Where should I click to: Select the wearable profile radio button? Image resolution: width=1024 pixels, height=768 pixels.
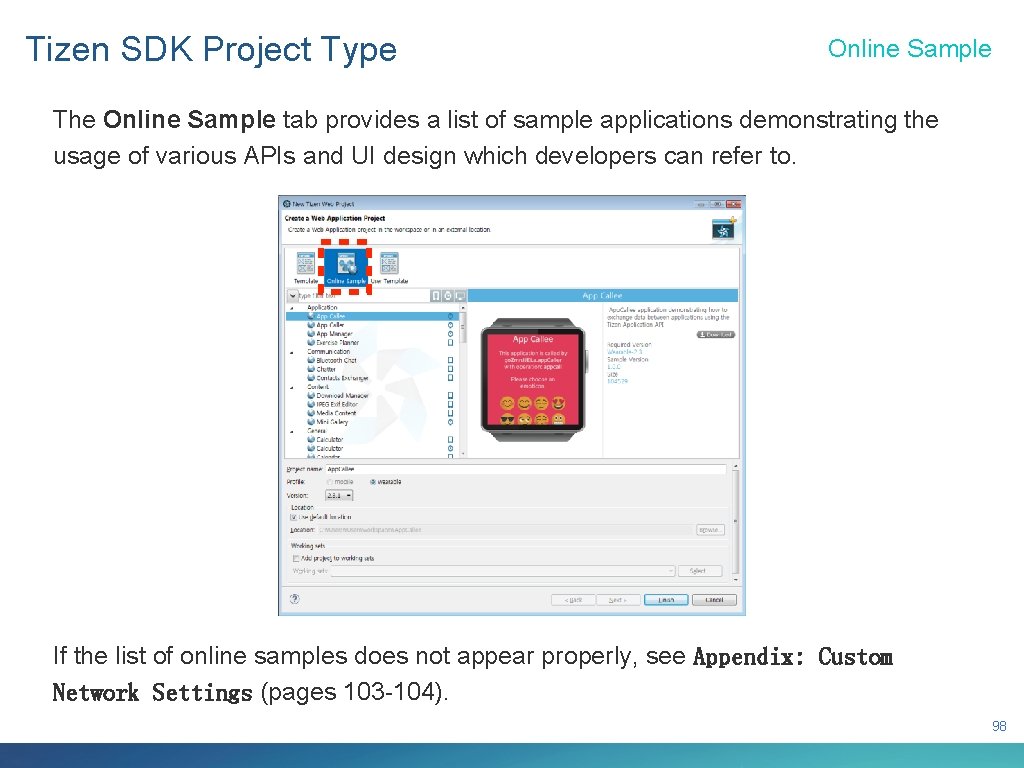tap(373, 482)
